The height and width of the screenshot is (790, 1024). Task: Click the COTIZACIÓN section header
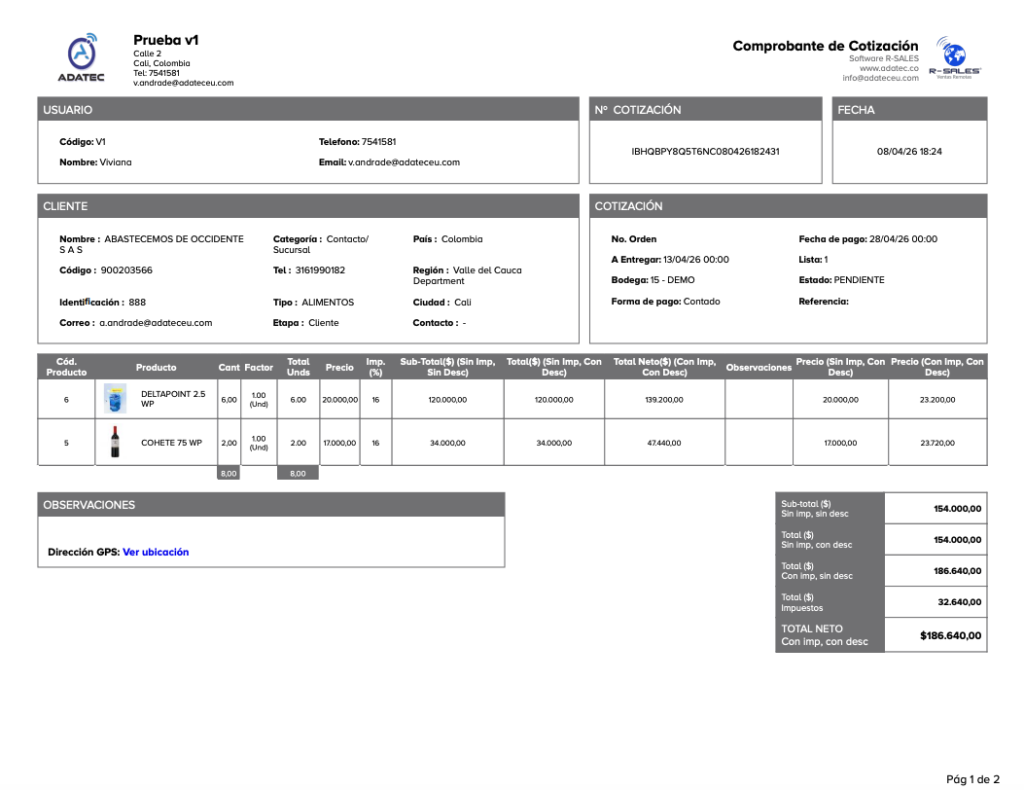(788, 206)
